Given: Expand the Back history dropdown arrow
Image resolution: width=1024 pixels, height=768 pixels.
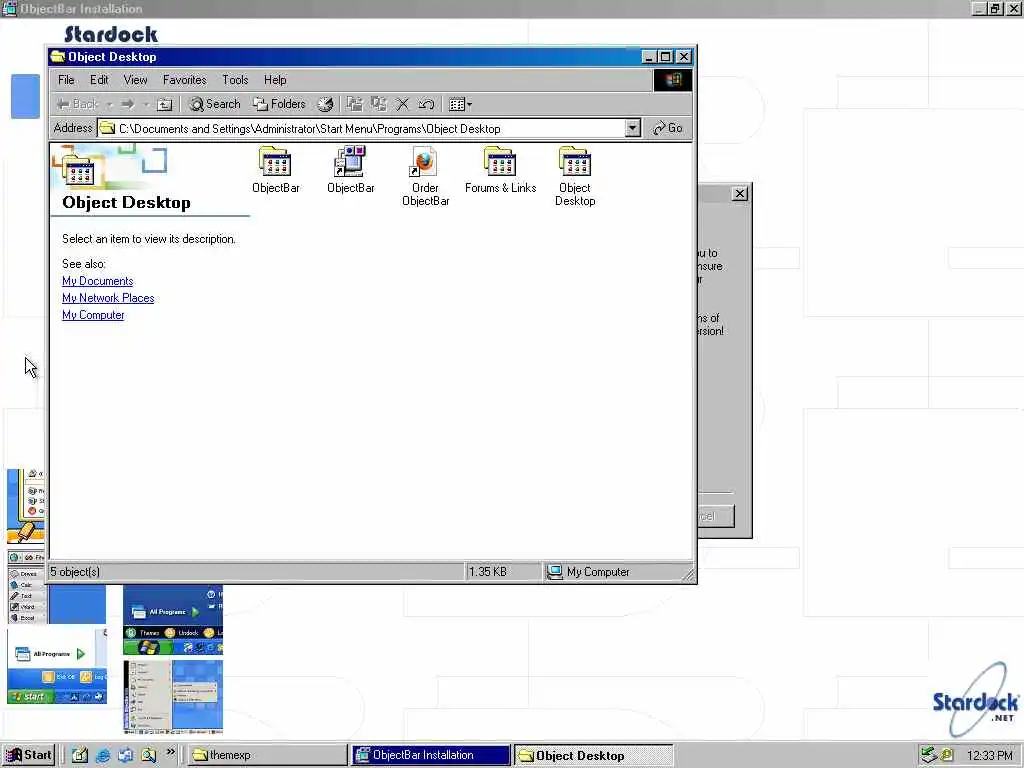Looking at the screenshot, I should coord(110,104).
